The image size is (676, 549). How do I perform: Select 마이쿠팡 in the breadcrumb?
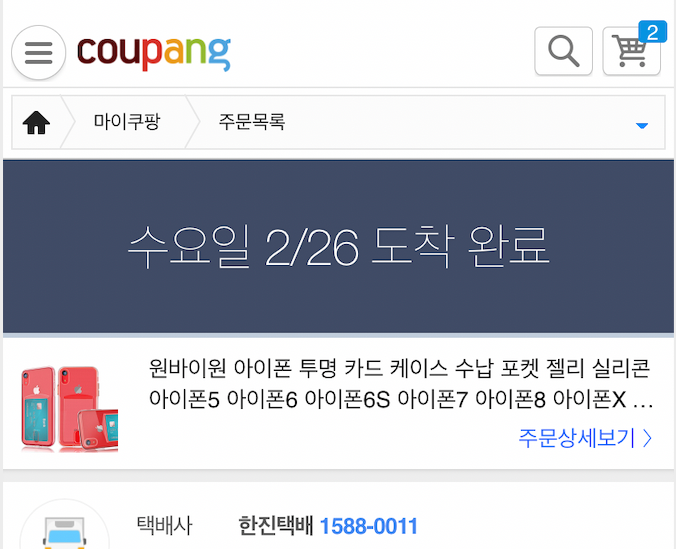click(x=127, y=122)
